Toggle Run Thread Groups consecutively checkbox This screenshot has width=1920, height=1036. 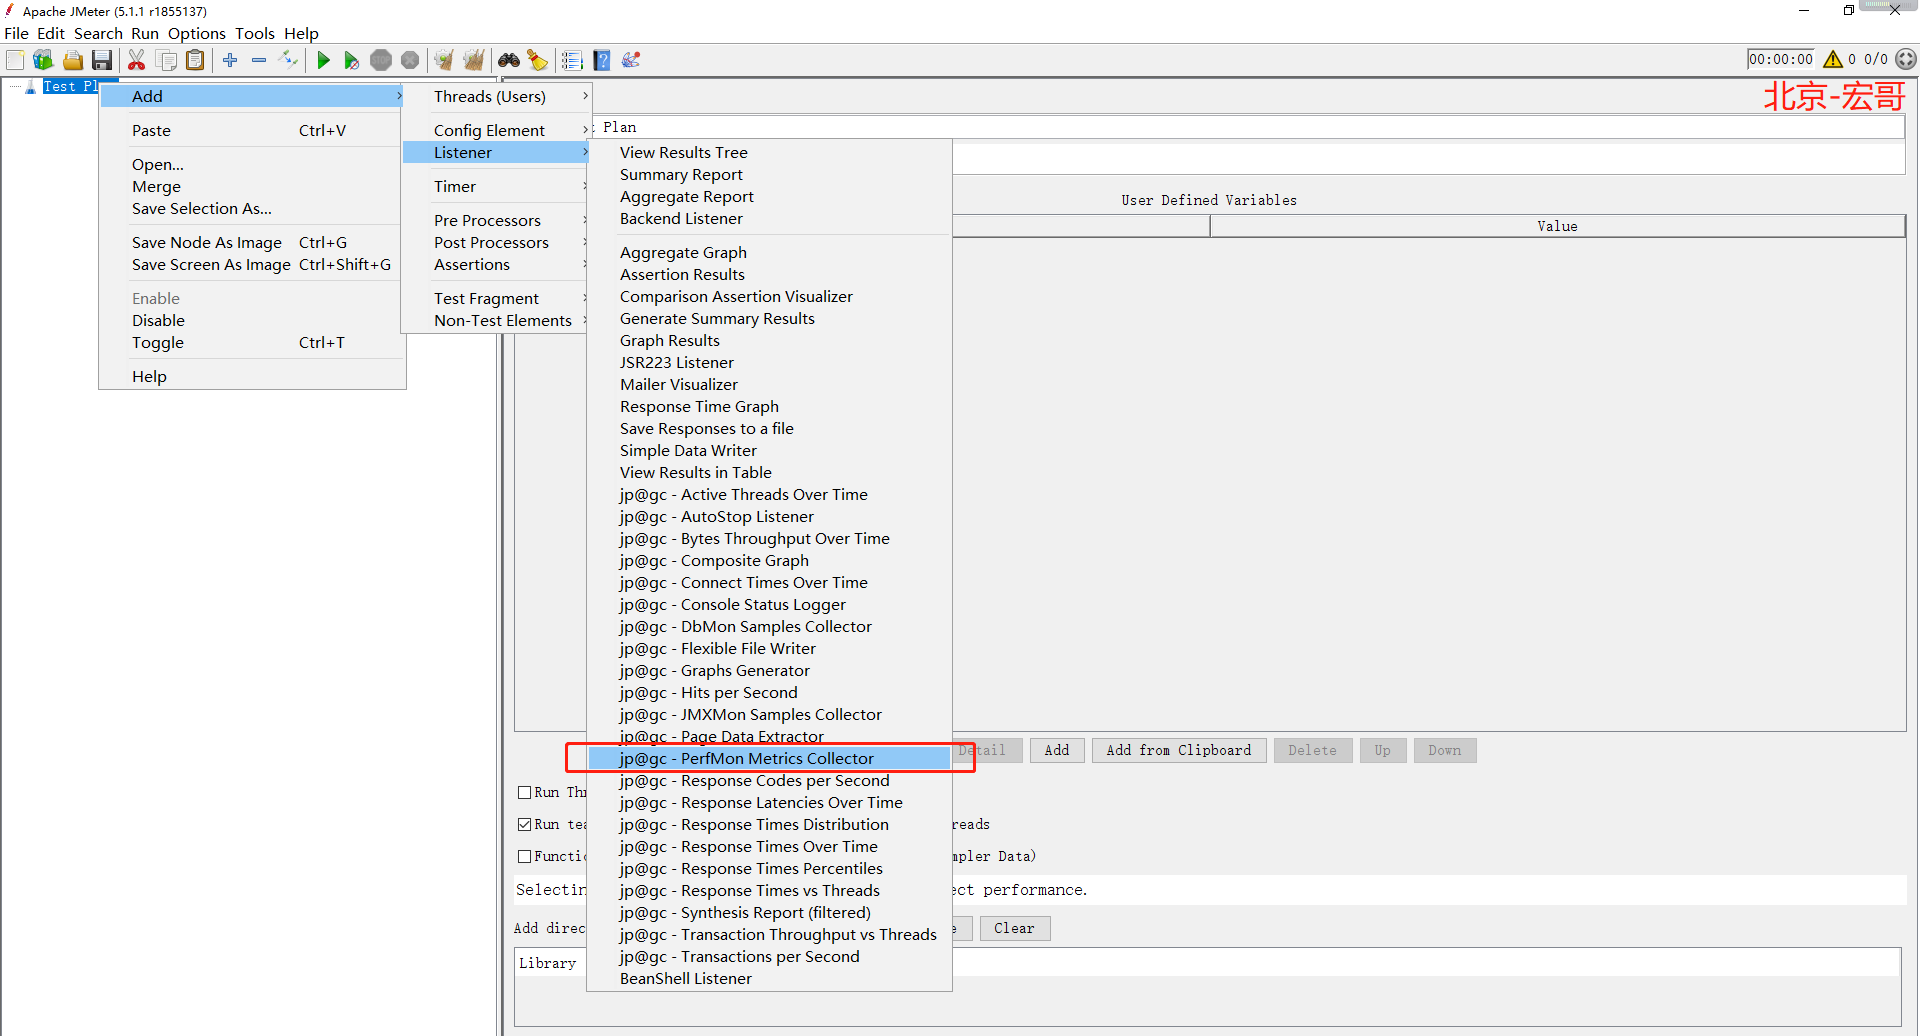[524, 792]
